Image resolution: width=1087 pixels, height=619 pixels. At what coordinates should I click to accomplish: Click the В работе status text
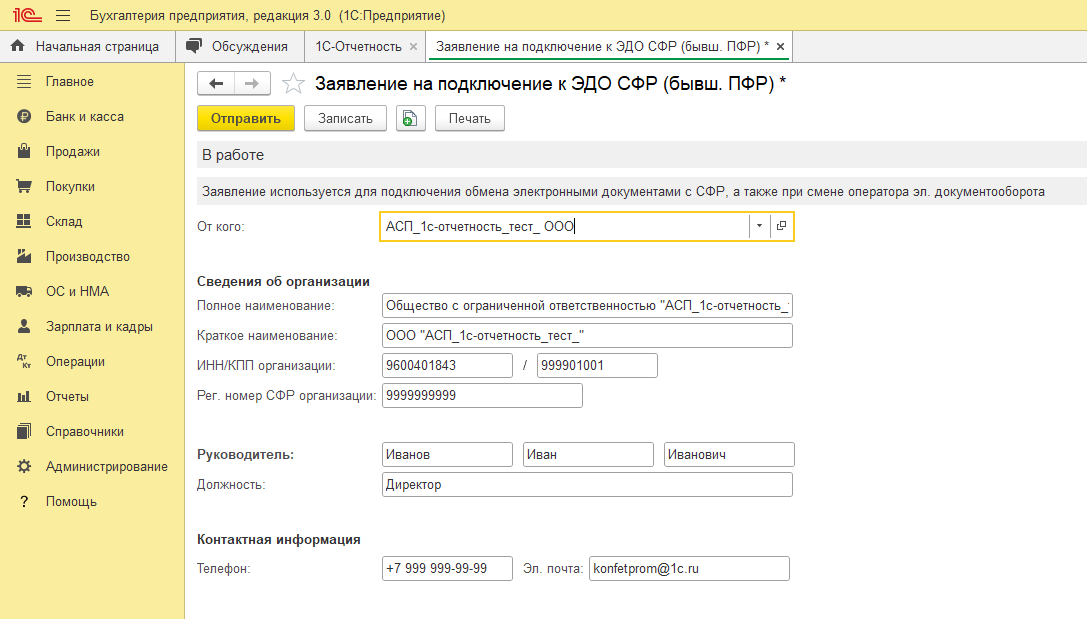pyautogui.click(x=233, y=155)
